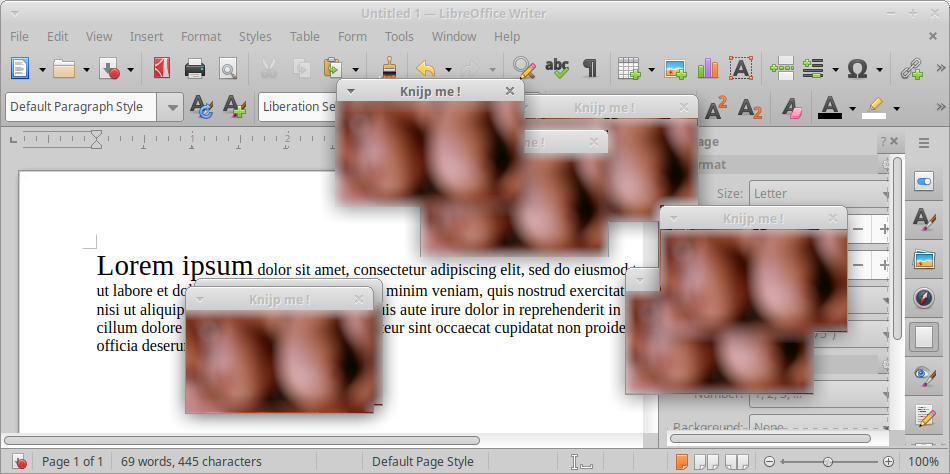The width and height of the screenshot is (950, 474).
Task: Toggle superscript formatting
Action: click(x=716, y=107)
